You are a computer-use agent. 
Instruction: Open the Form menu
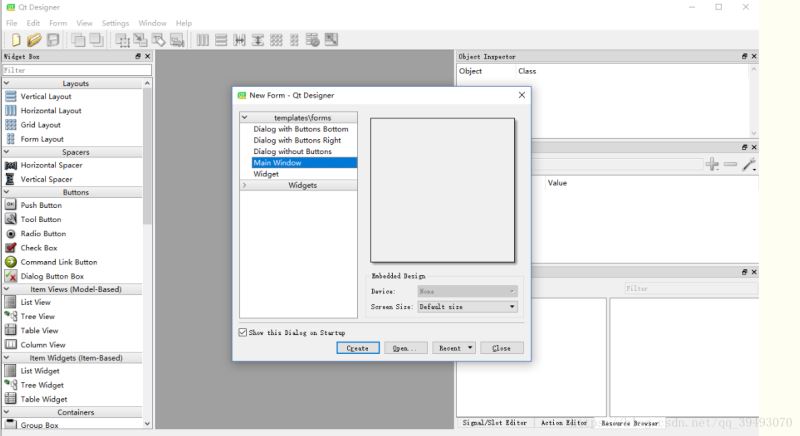click(x=58, y=23)
